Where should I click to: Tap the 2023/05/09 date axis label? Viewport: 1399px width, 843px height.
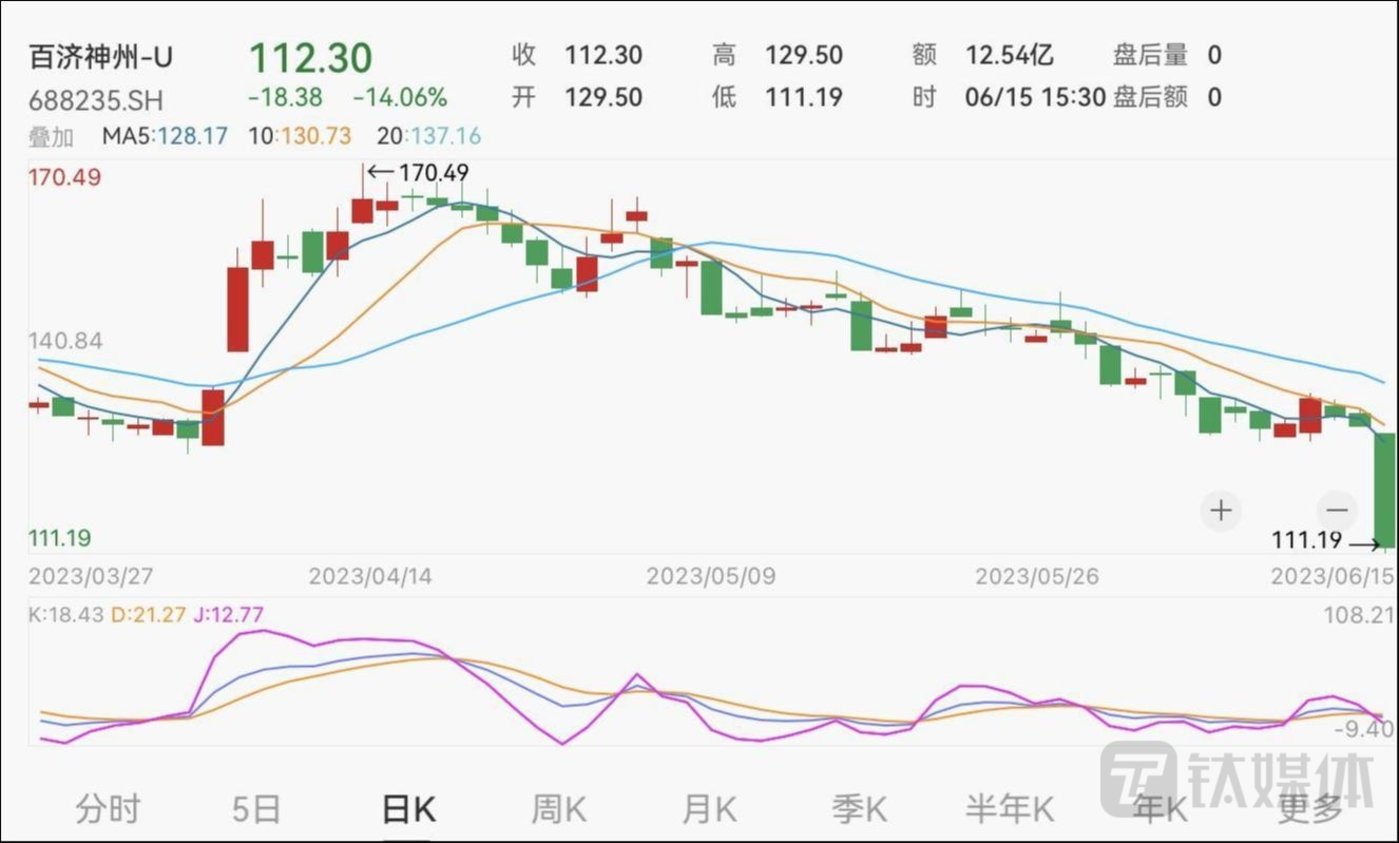coord(710,577)
